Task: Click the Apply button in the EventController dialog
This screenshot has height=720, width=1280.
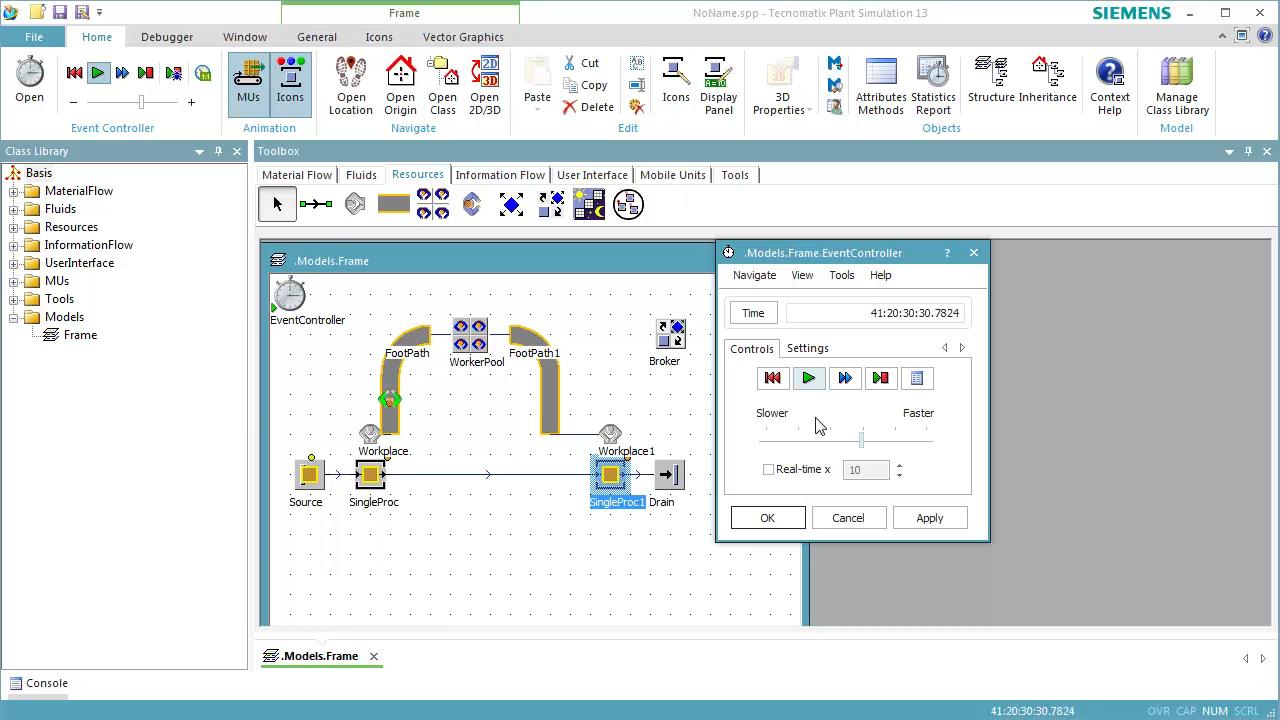Action: click(x=929, y=517)
